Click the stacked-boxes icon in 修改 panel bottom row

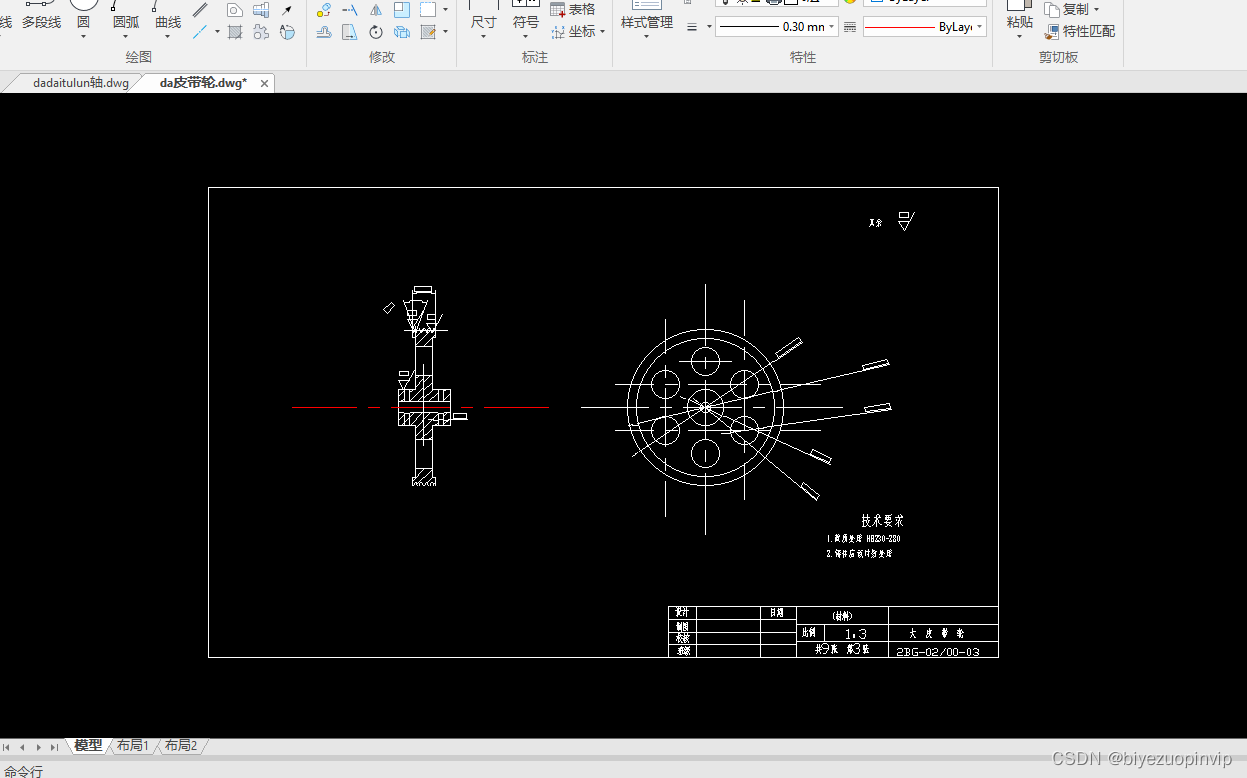tap(402, 32)
